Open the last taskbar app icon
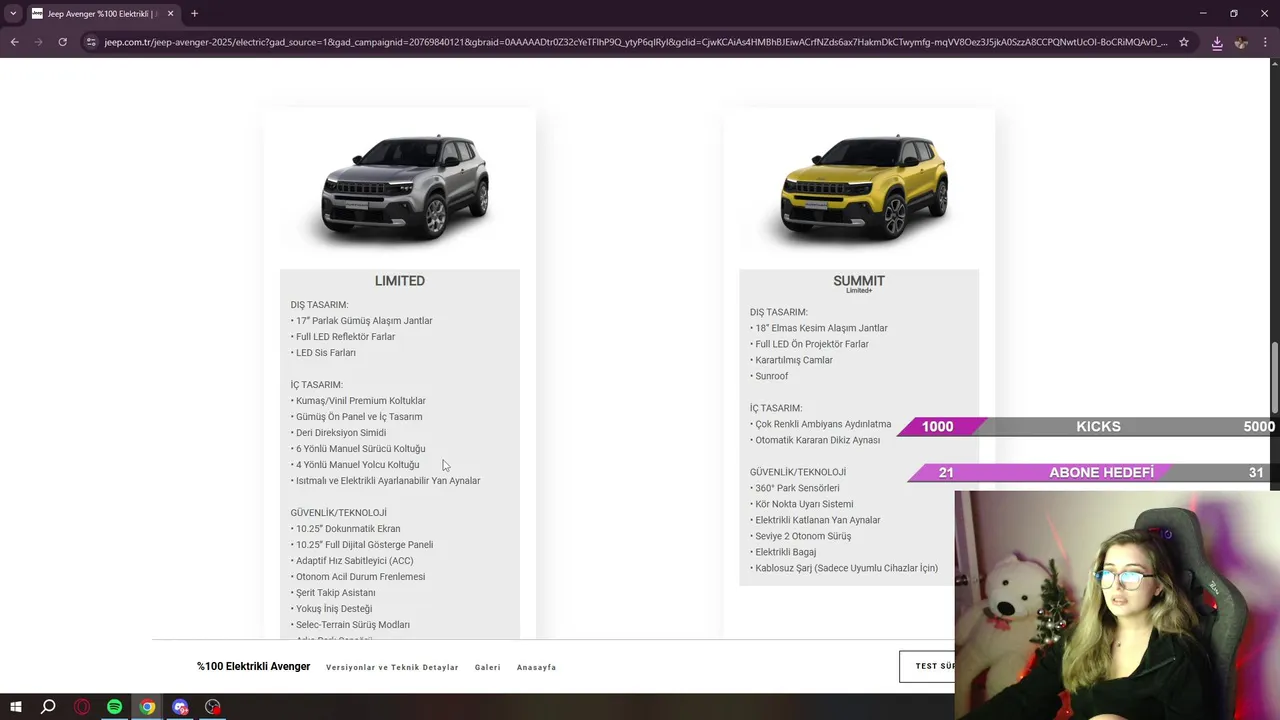This screenshot has width=1280, height=720. pyautogui.click(x=213, y=707)
